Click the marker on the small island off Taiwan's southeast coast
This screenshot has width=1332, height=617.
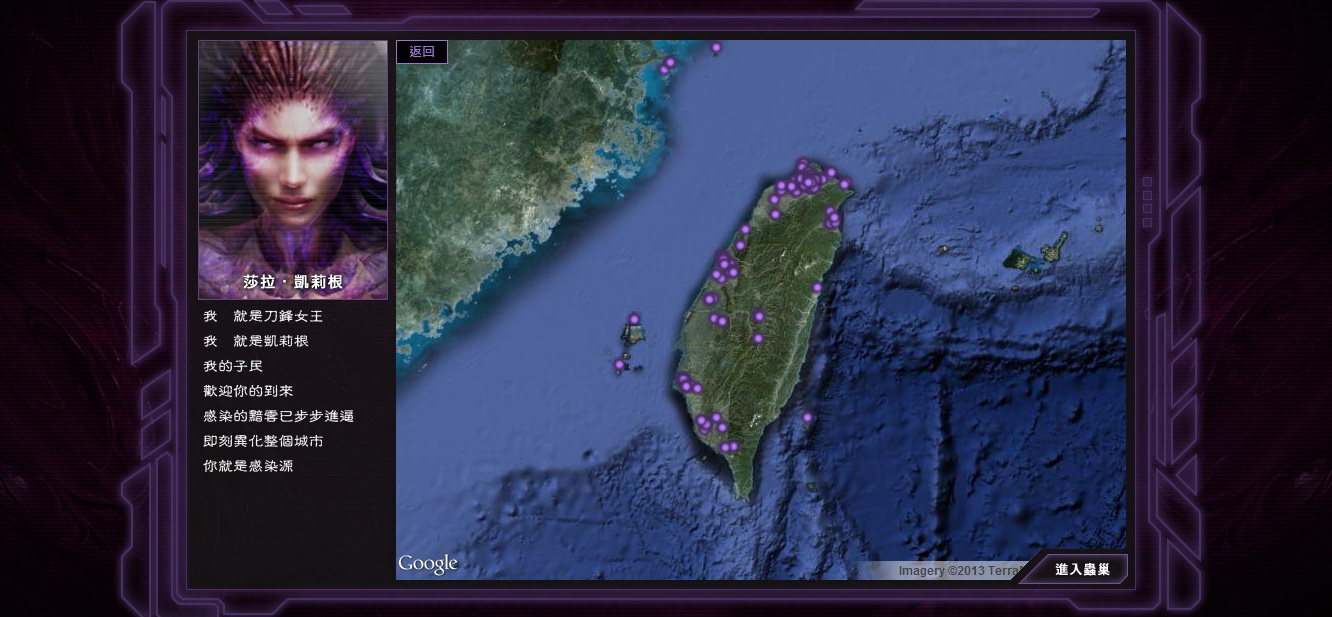[807, 418]
